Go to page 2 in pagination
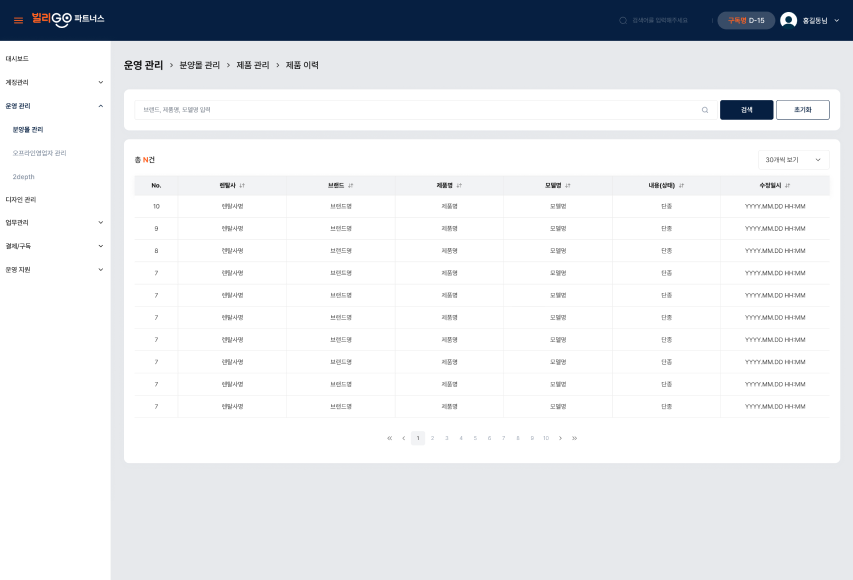853x580 pixels. [432, 438]
